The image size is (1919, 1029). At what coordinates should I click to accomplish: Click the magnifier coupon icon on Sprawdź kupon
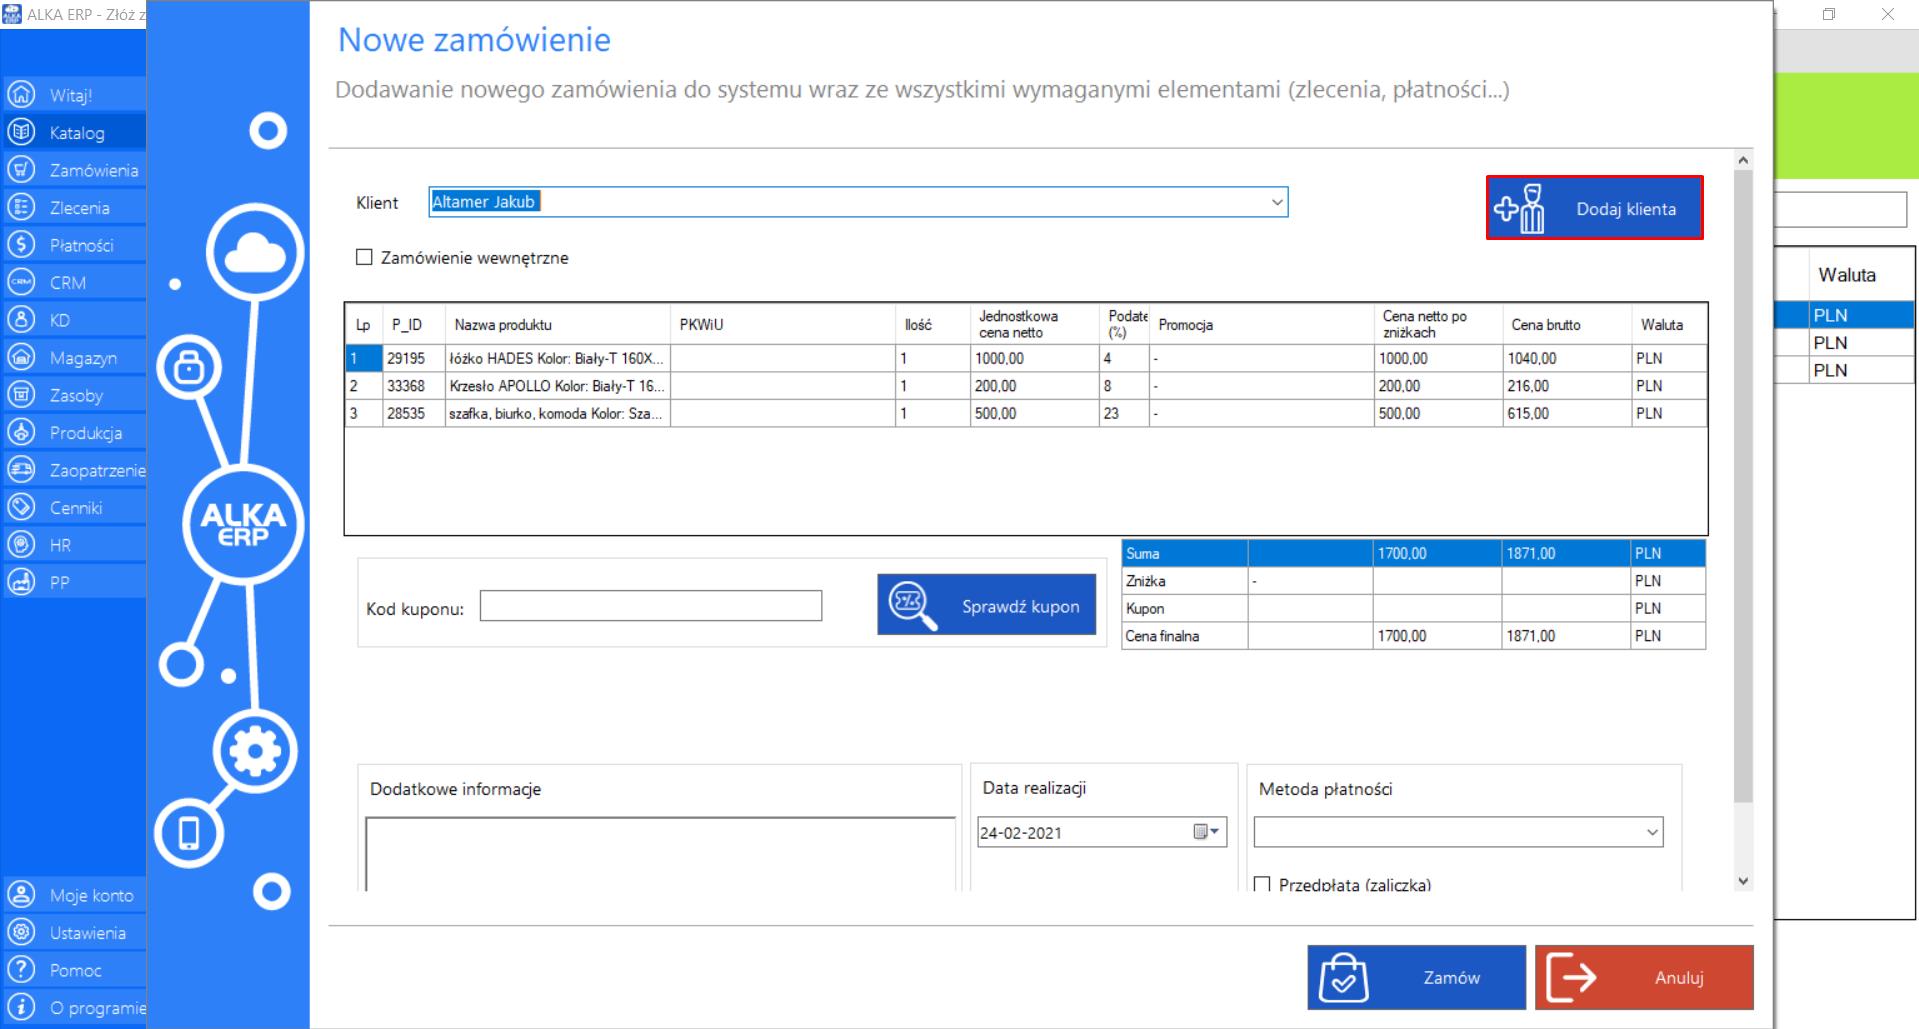click(x=913, y=606)
